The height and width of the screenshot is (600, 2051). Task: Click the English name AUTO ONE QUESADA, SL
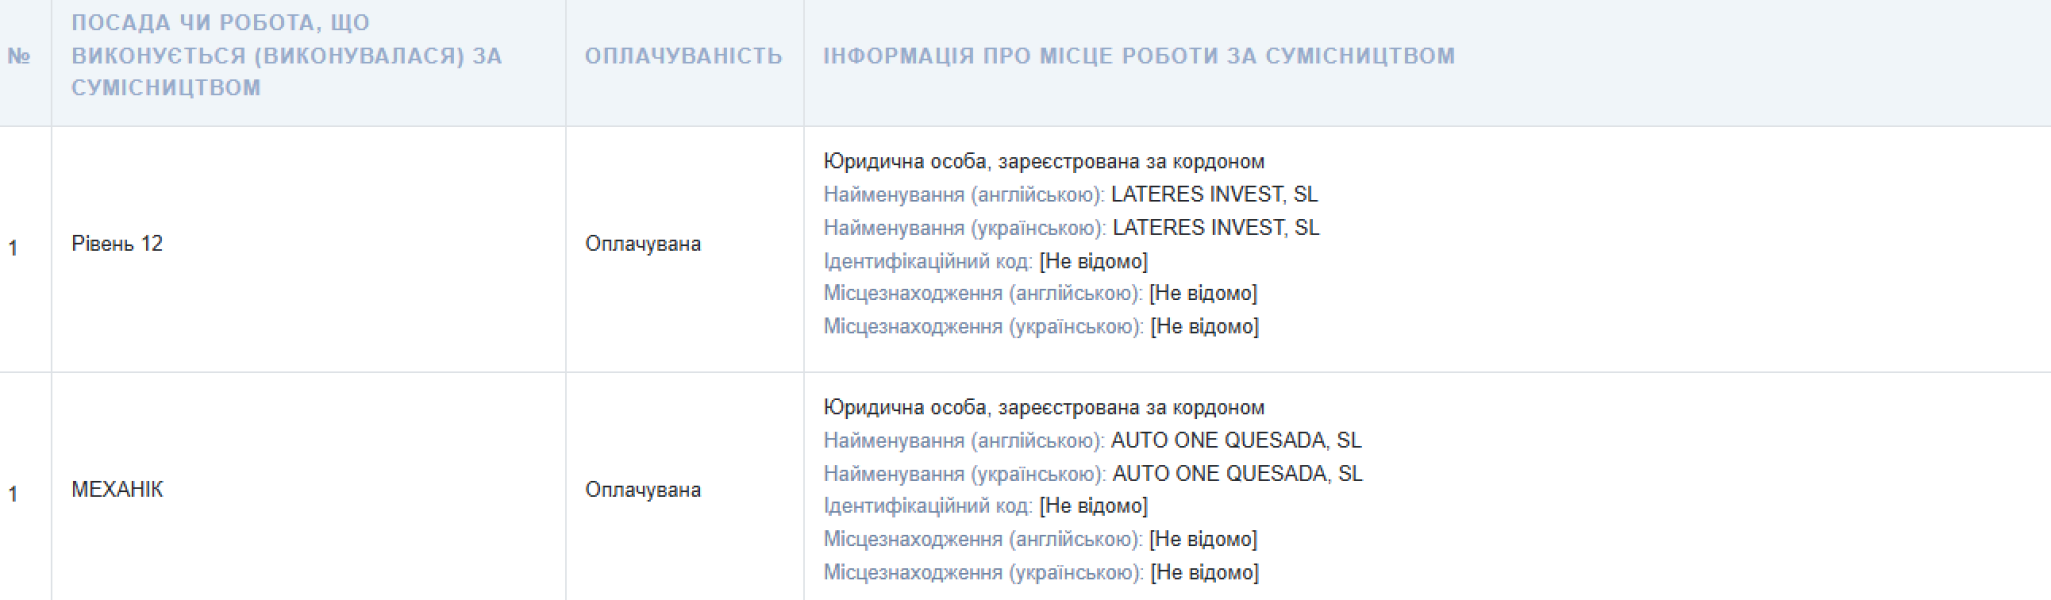[1236, 440]
